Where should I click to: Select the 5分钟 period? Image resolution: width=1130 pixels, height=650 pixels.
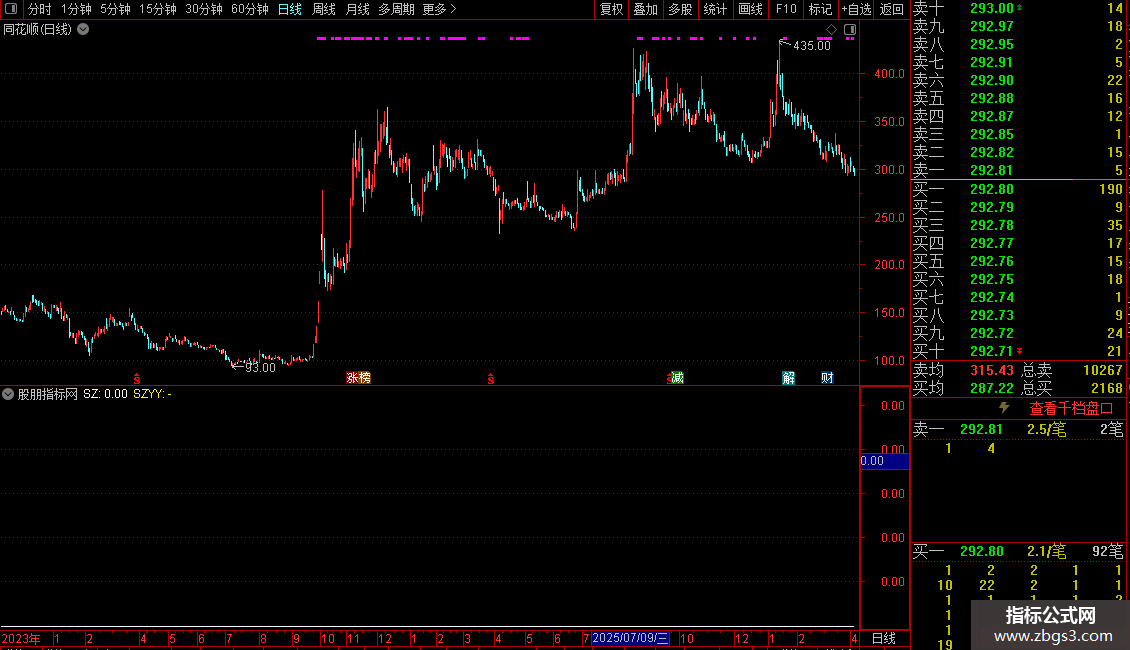pyautogui.click(x=115, y=9)
